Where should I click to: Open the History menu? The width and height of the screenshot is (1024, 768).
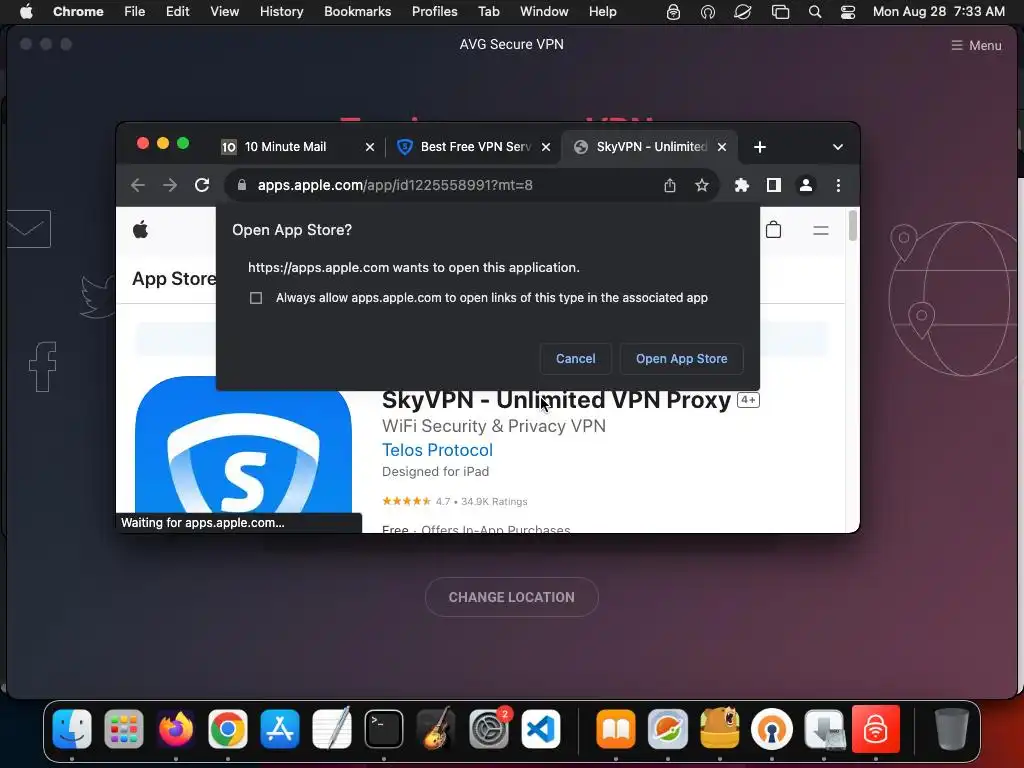click(281, 12)
